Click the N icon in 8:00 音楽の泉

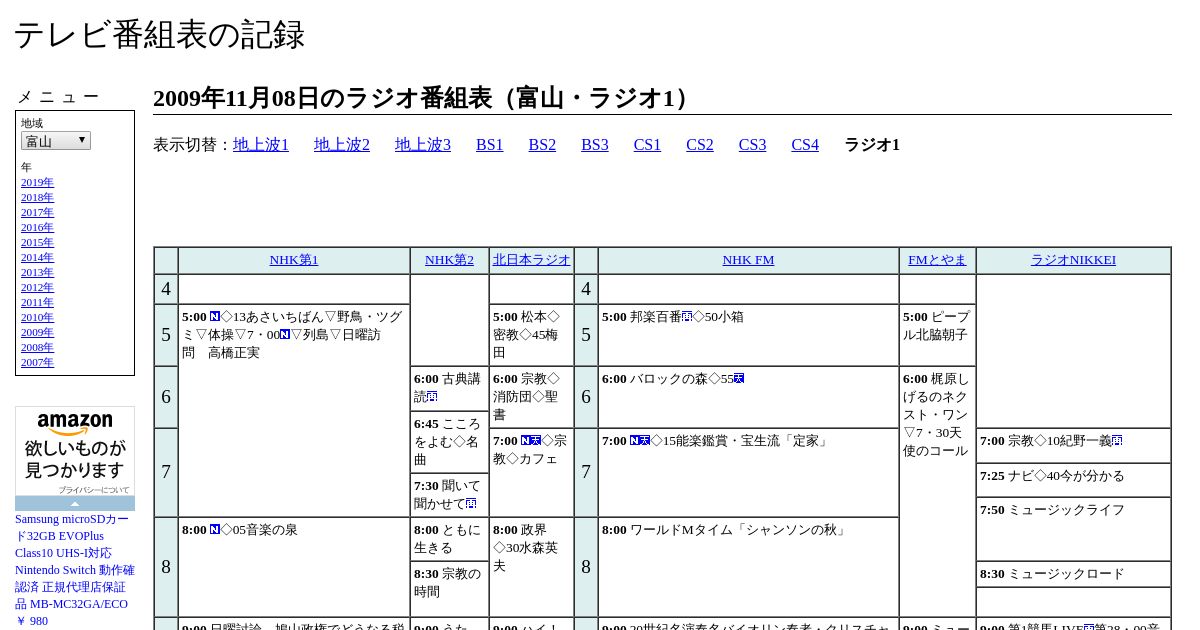[x=215, y=530]
